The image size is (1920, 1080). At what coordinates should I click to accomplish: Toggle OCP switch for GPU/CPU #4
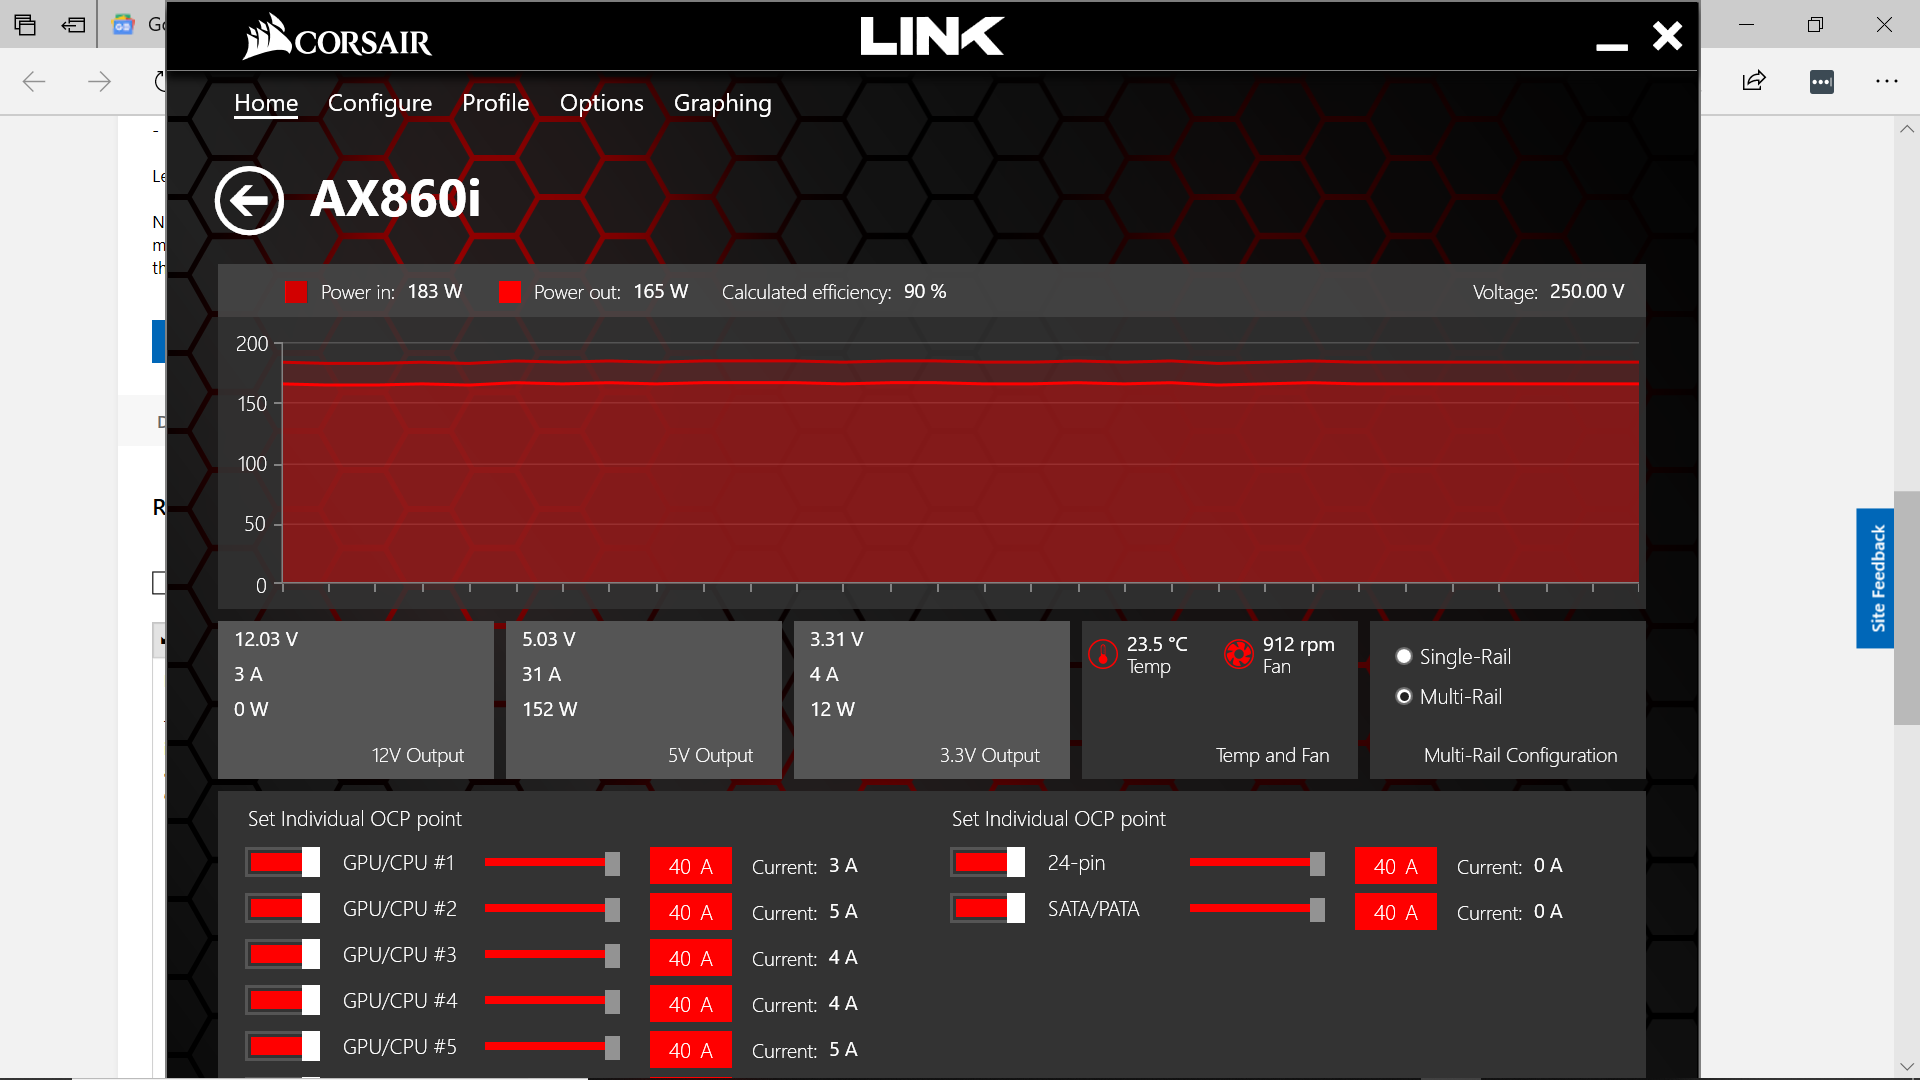point(283,1000)
